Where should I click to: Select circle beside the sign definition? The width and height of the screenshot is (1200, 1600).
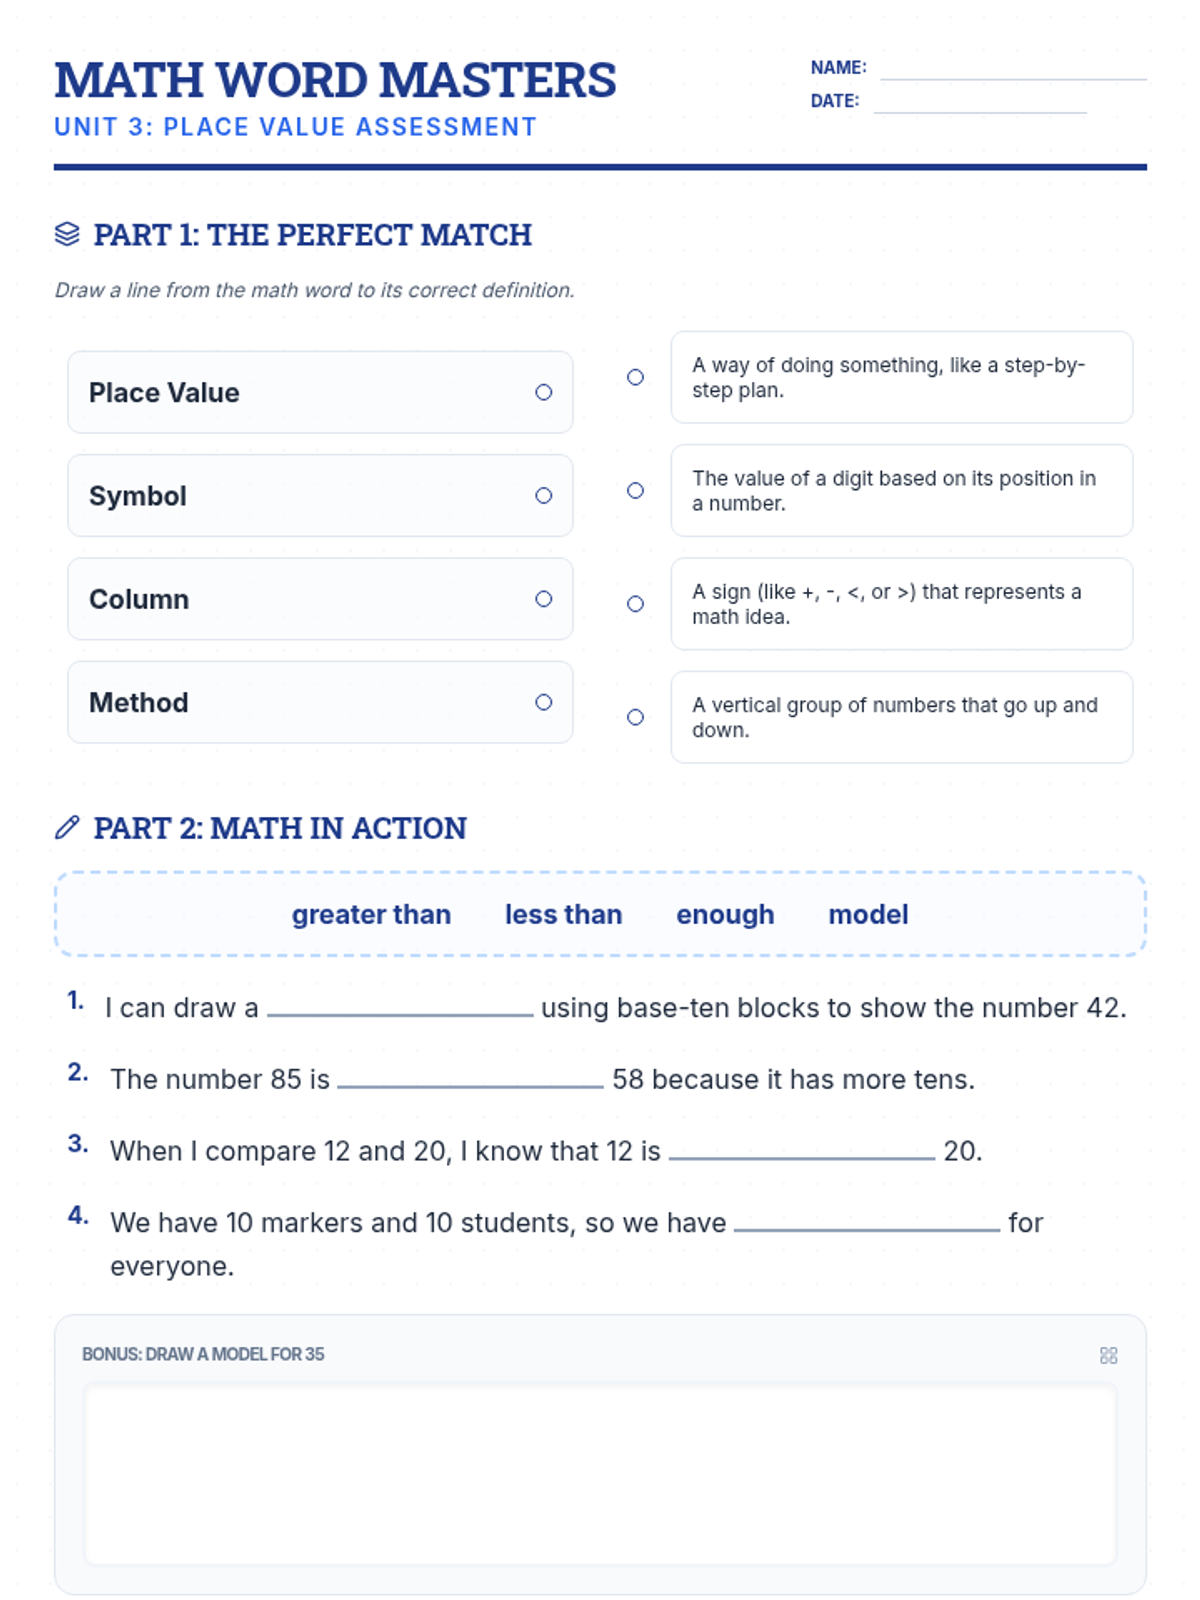coord(635,604)
